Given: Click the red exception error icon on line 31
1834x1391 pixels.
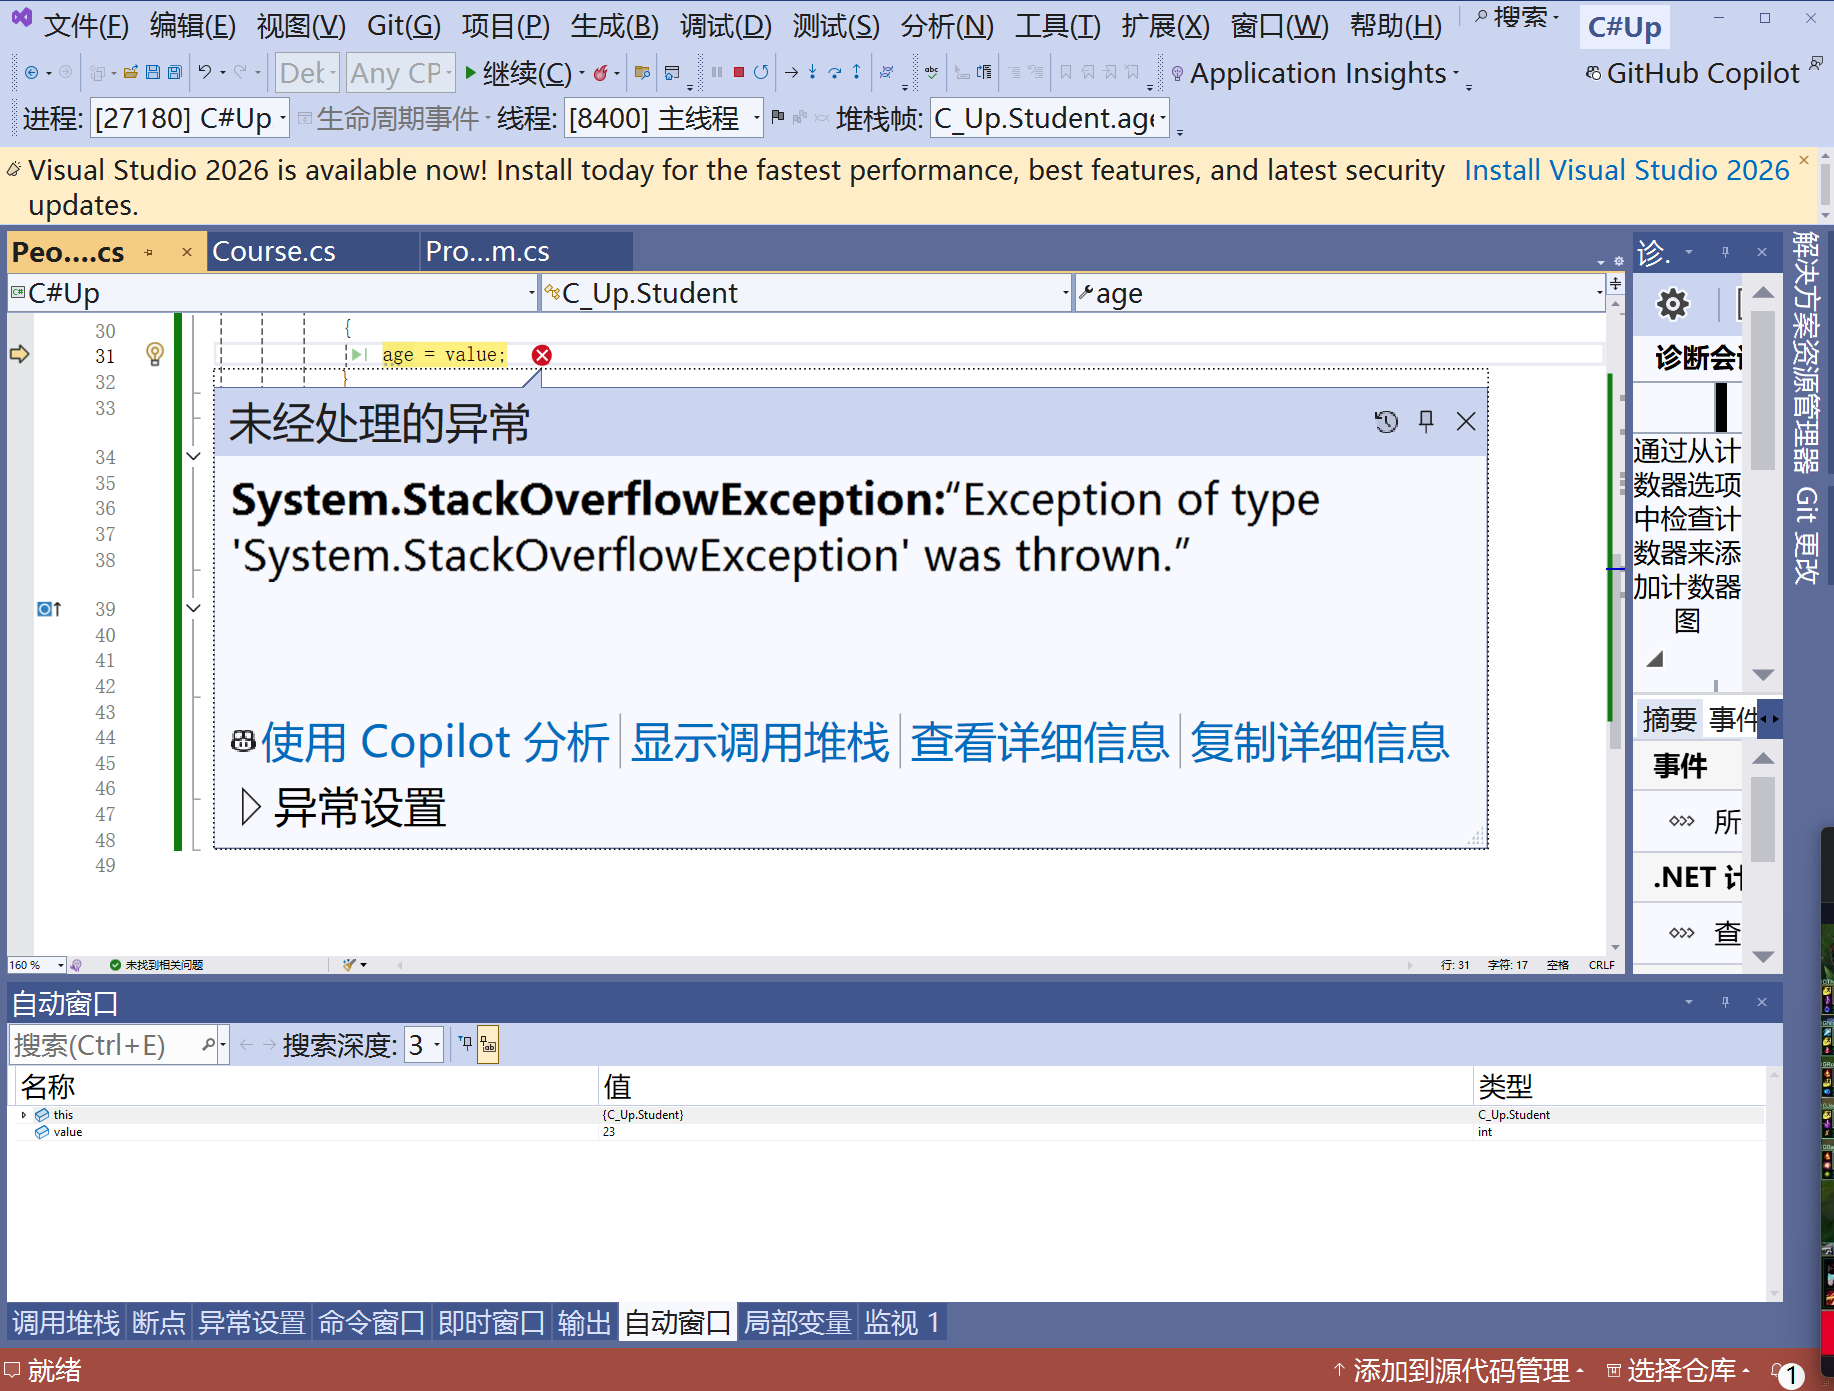Looking at the screenshot, I should tap(542, 355).
